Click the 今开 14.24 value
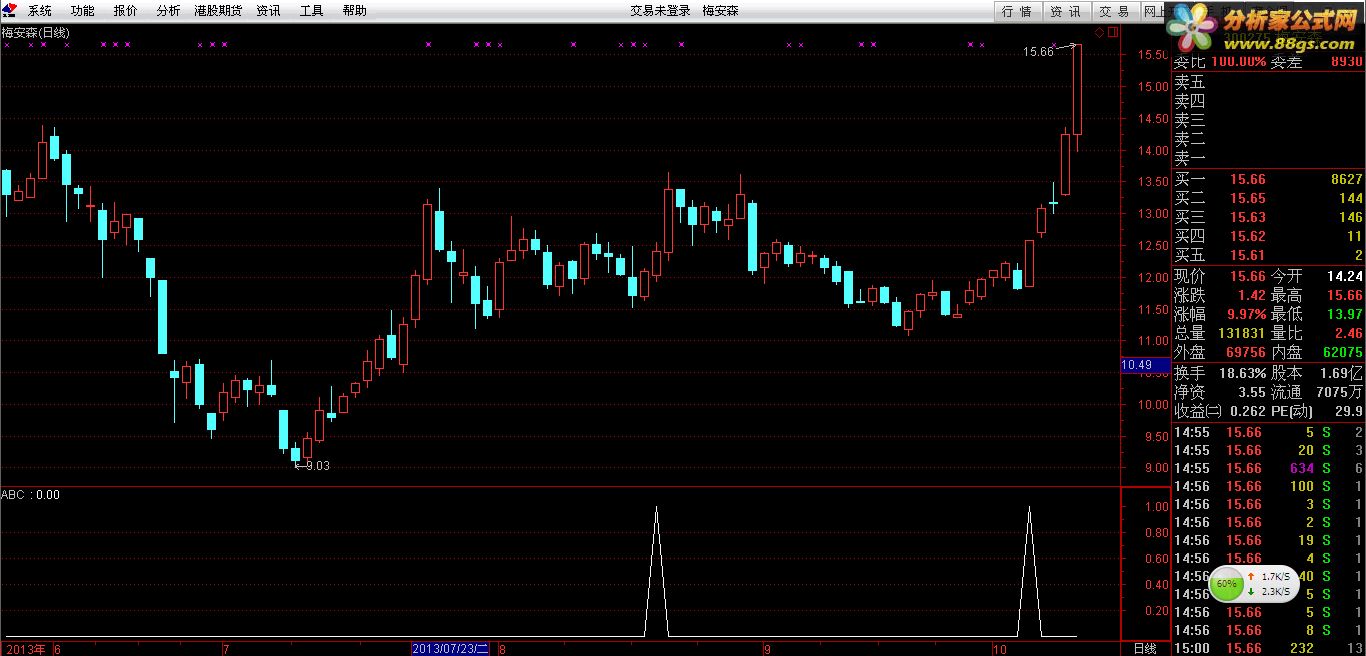The width and height of the screenshot is (1366, 656). pos(1344,276)
